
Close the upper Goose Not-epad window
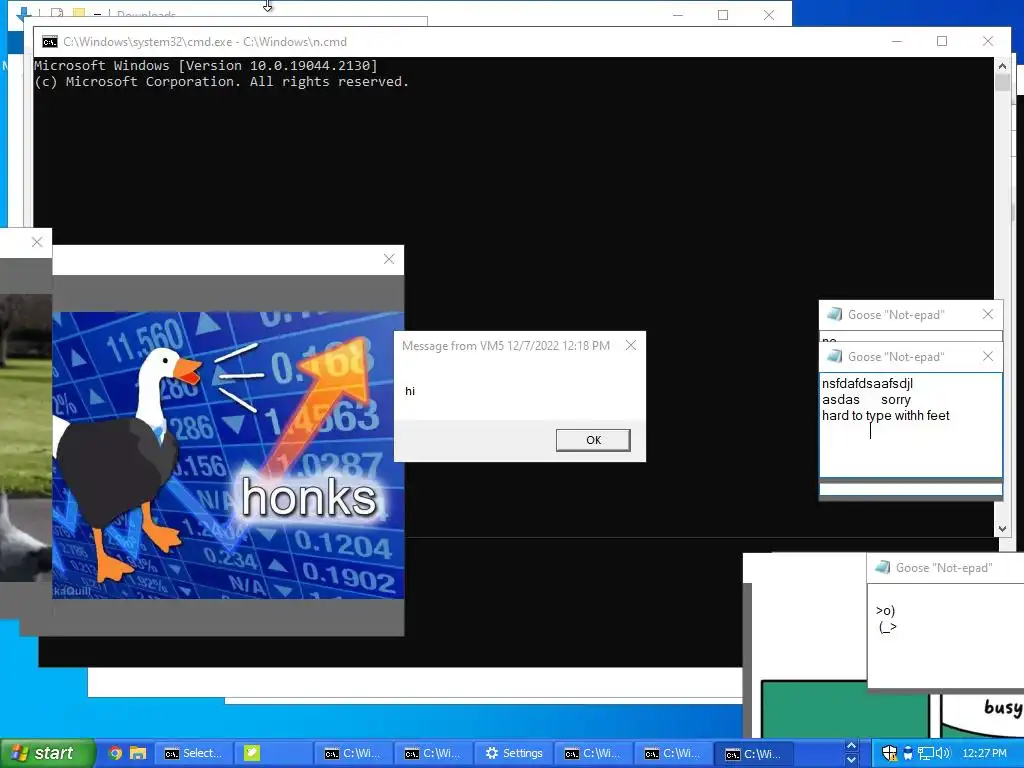coord(987,315)
